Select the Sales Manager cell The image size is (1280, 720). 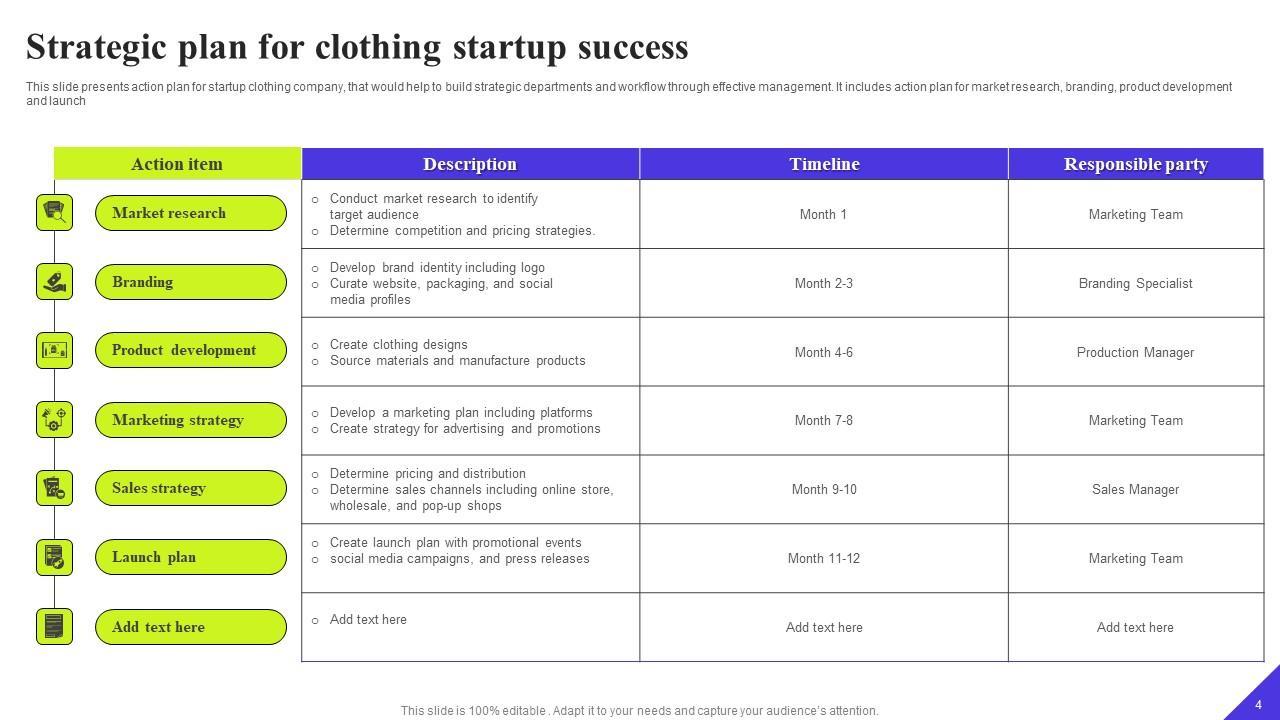click(1135, 489)
